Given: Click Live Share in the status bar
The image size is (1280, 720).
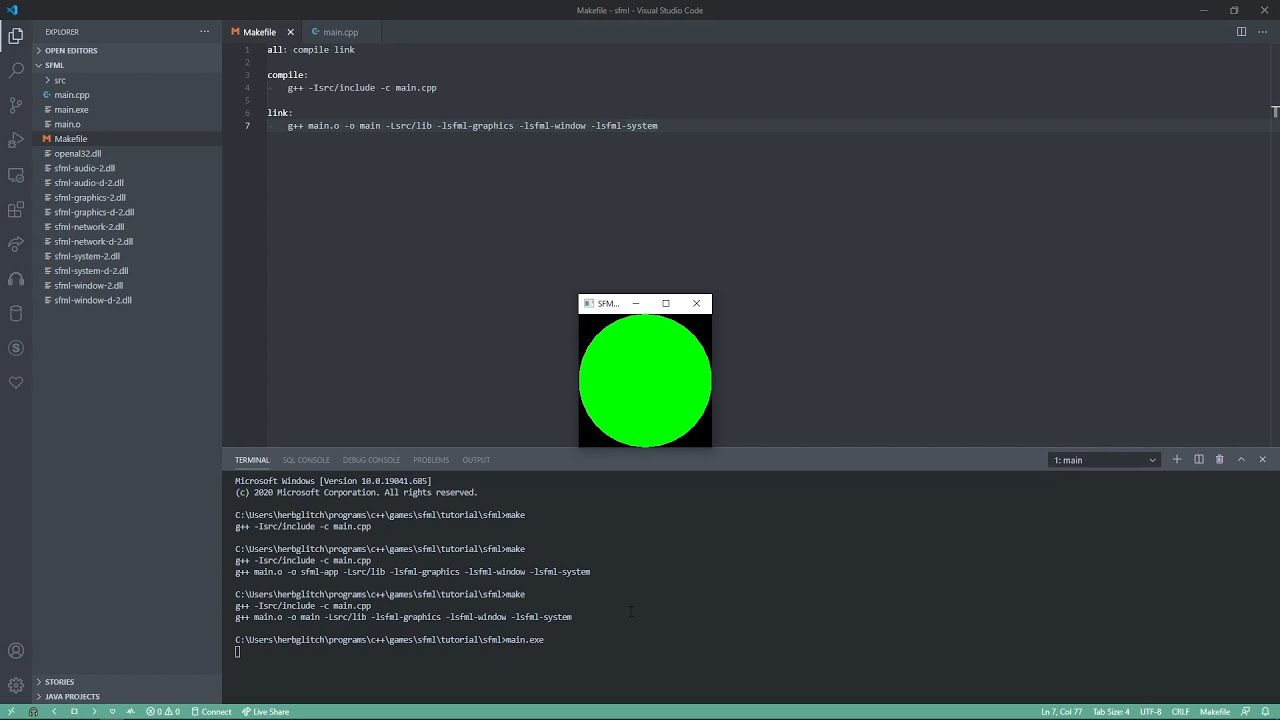Looking at the screenshot, I should [x=266, y=712].
